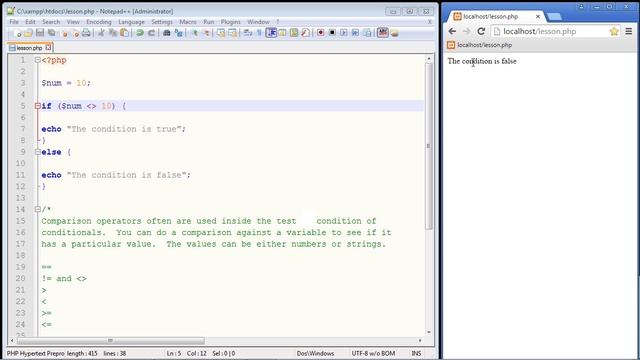640x360 pixels.
Task: Click the Zoom In toolbar icon
Action: click(195, 33)
